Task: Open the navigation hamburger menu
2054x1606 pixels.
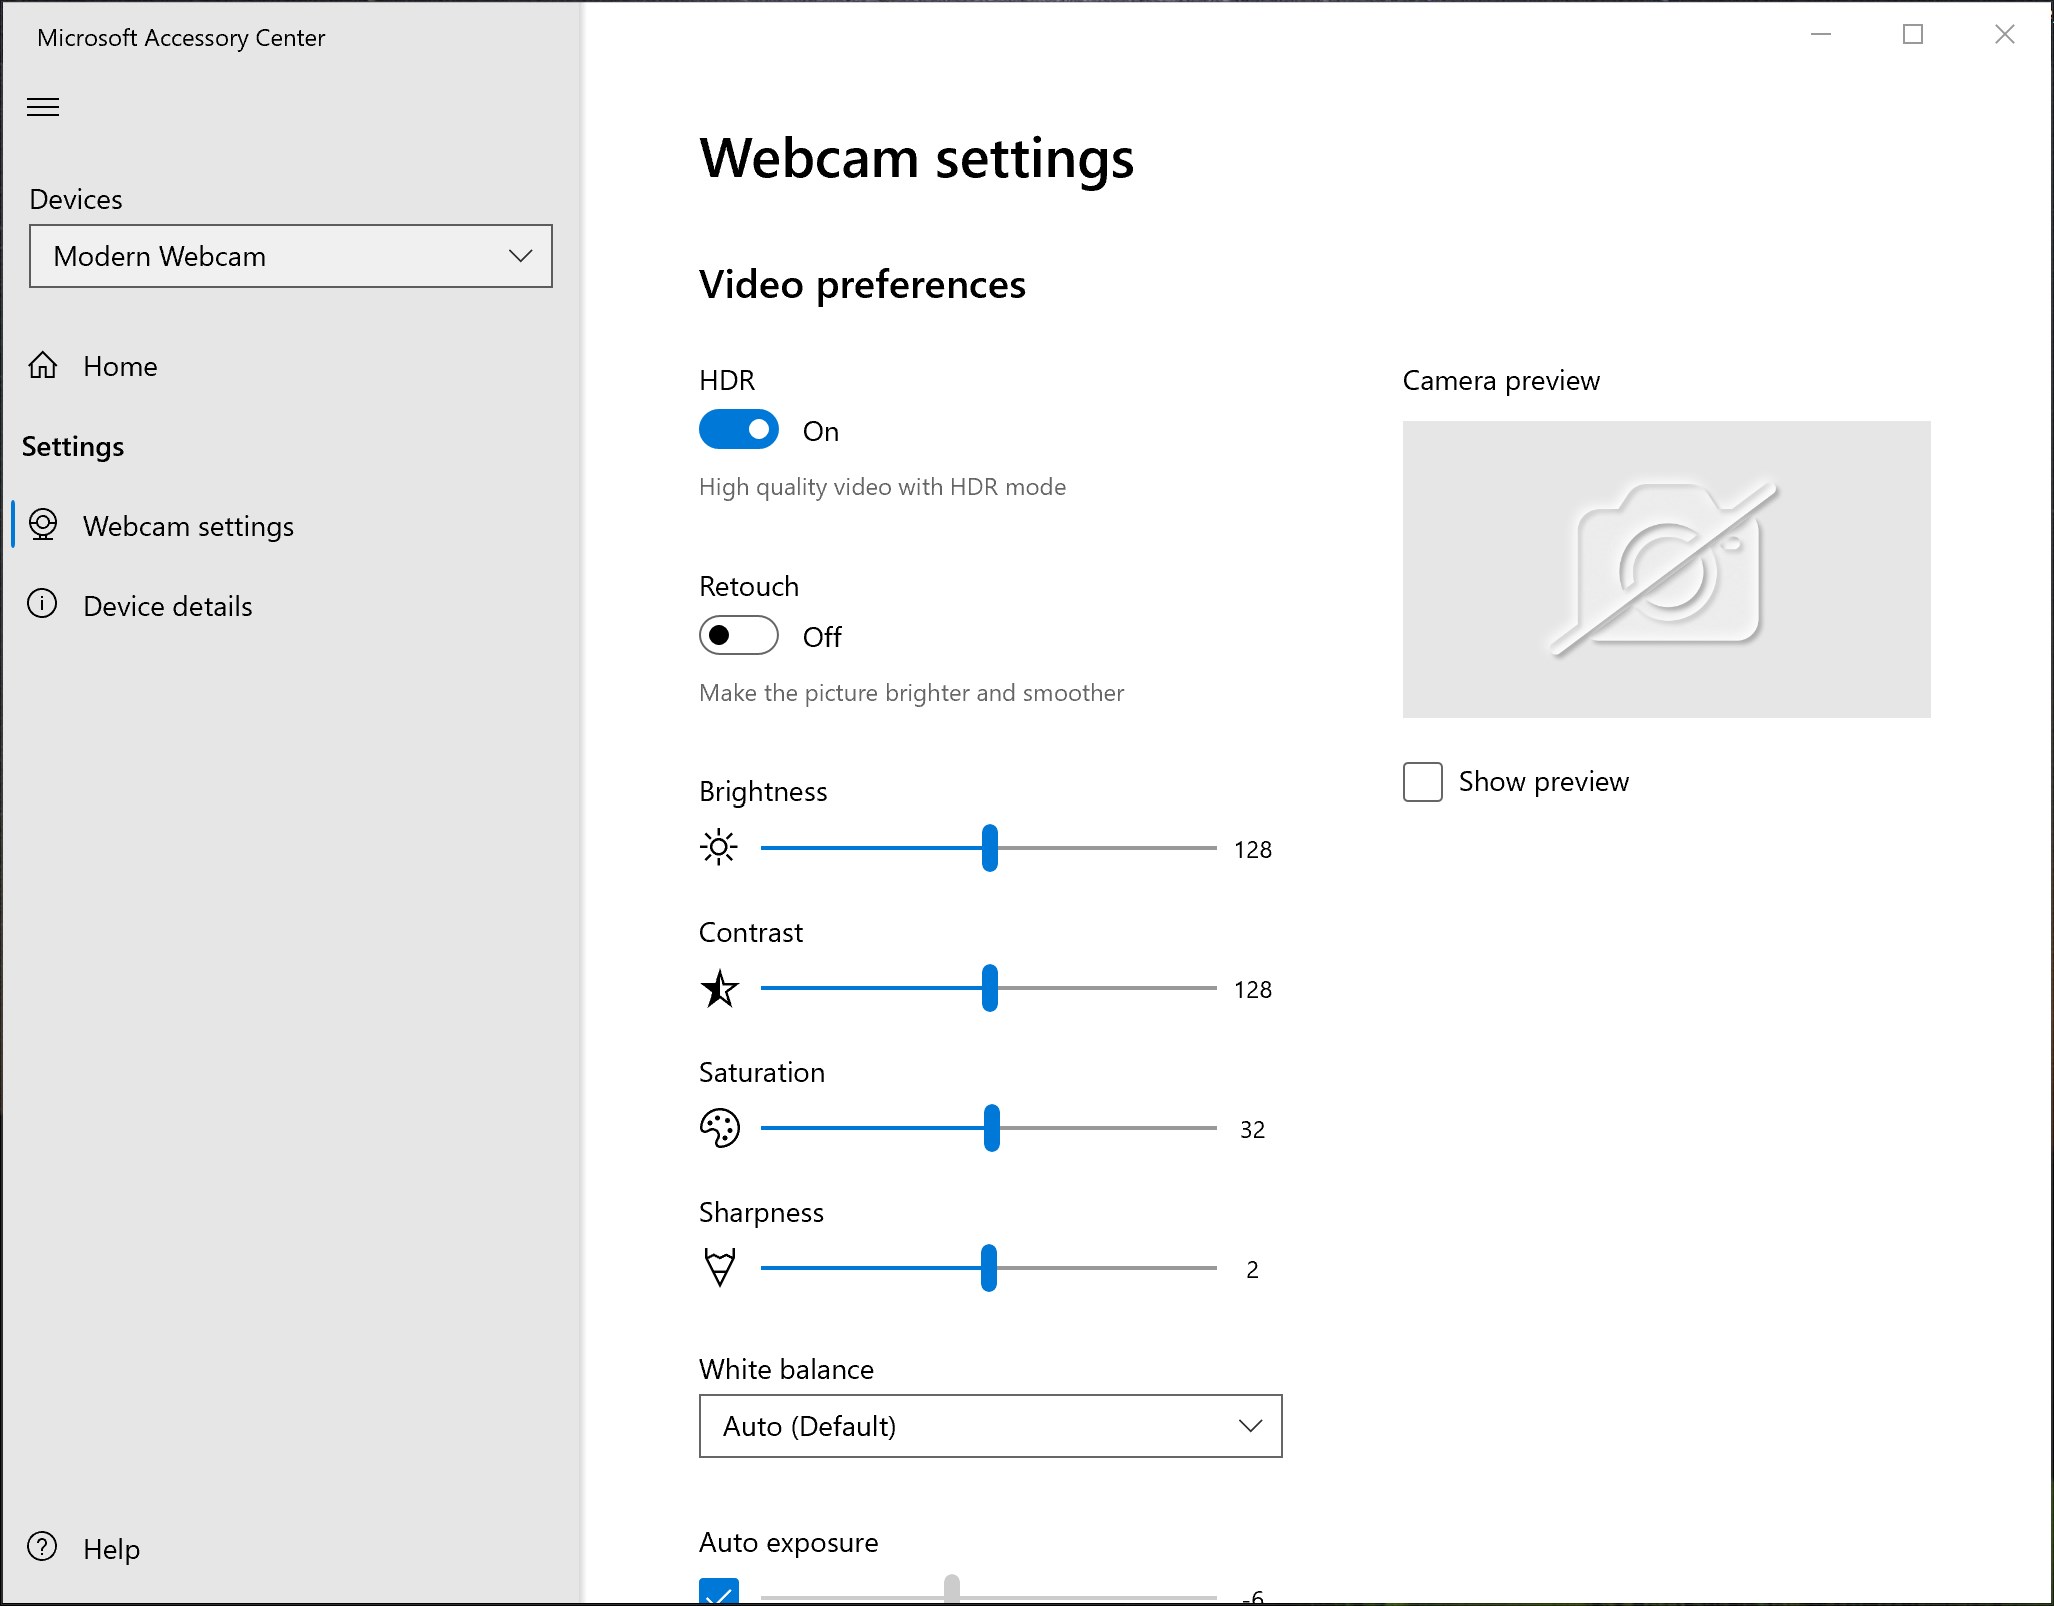Action: click(43, 107)
